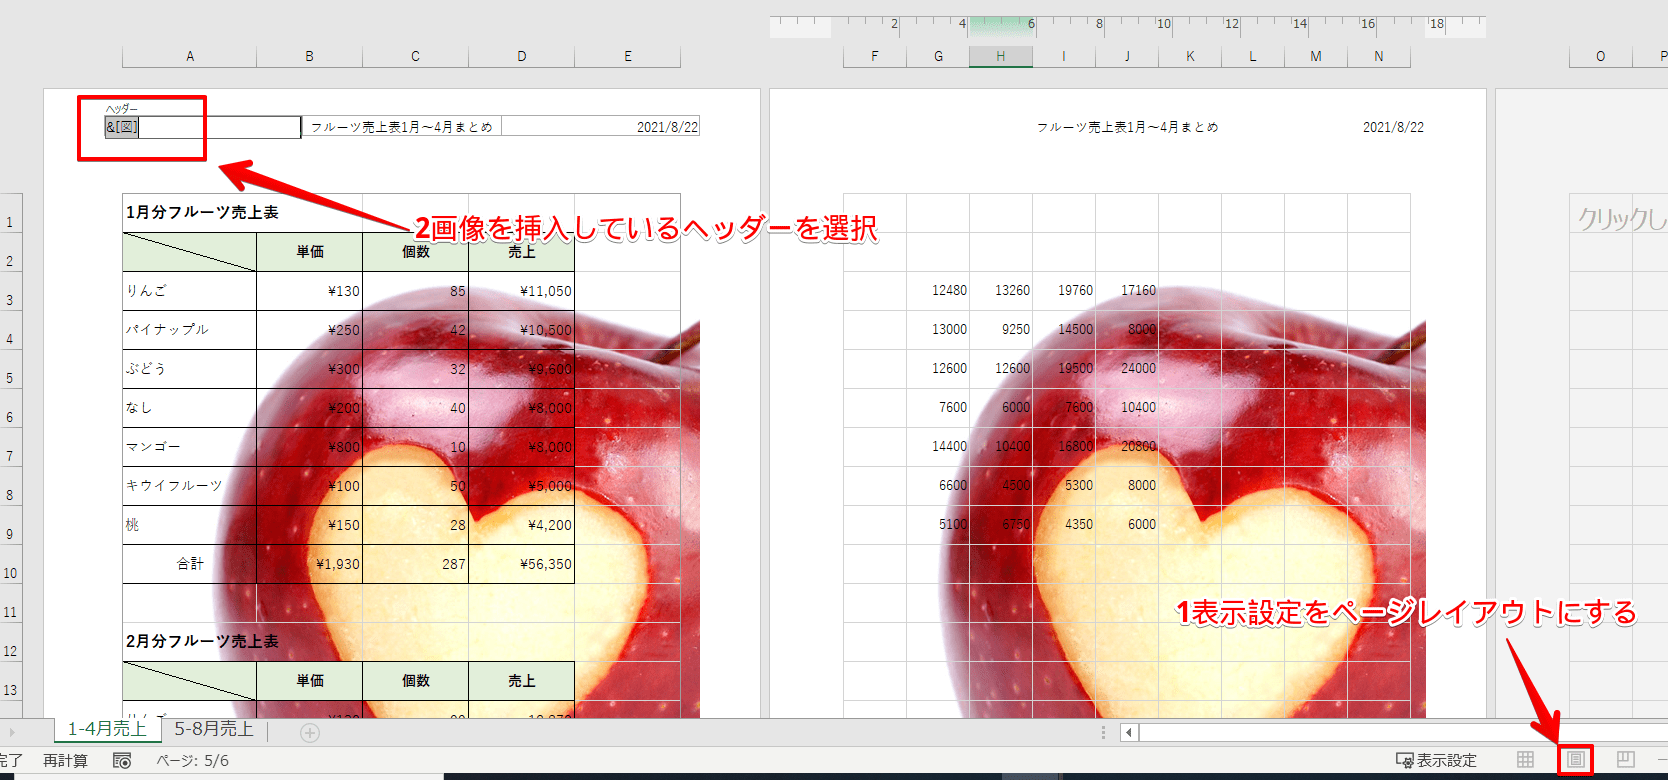
Task: Open 表示設定 display settings
Action: (x=1436, y=761)
